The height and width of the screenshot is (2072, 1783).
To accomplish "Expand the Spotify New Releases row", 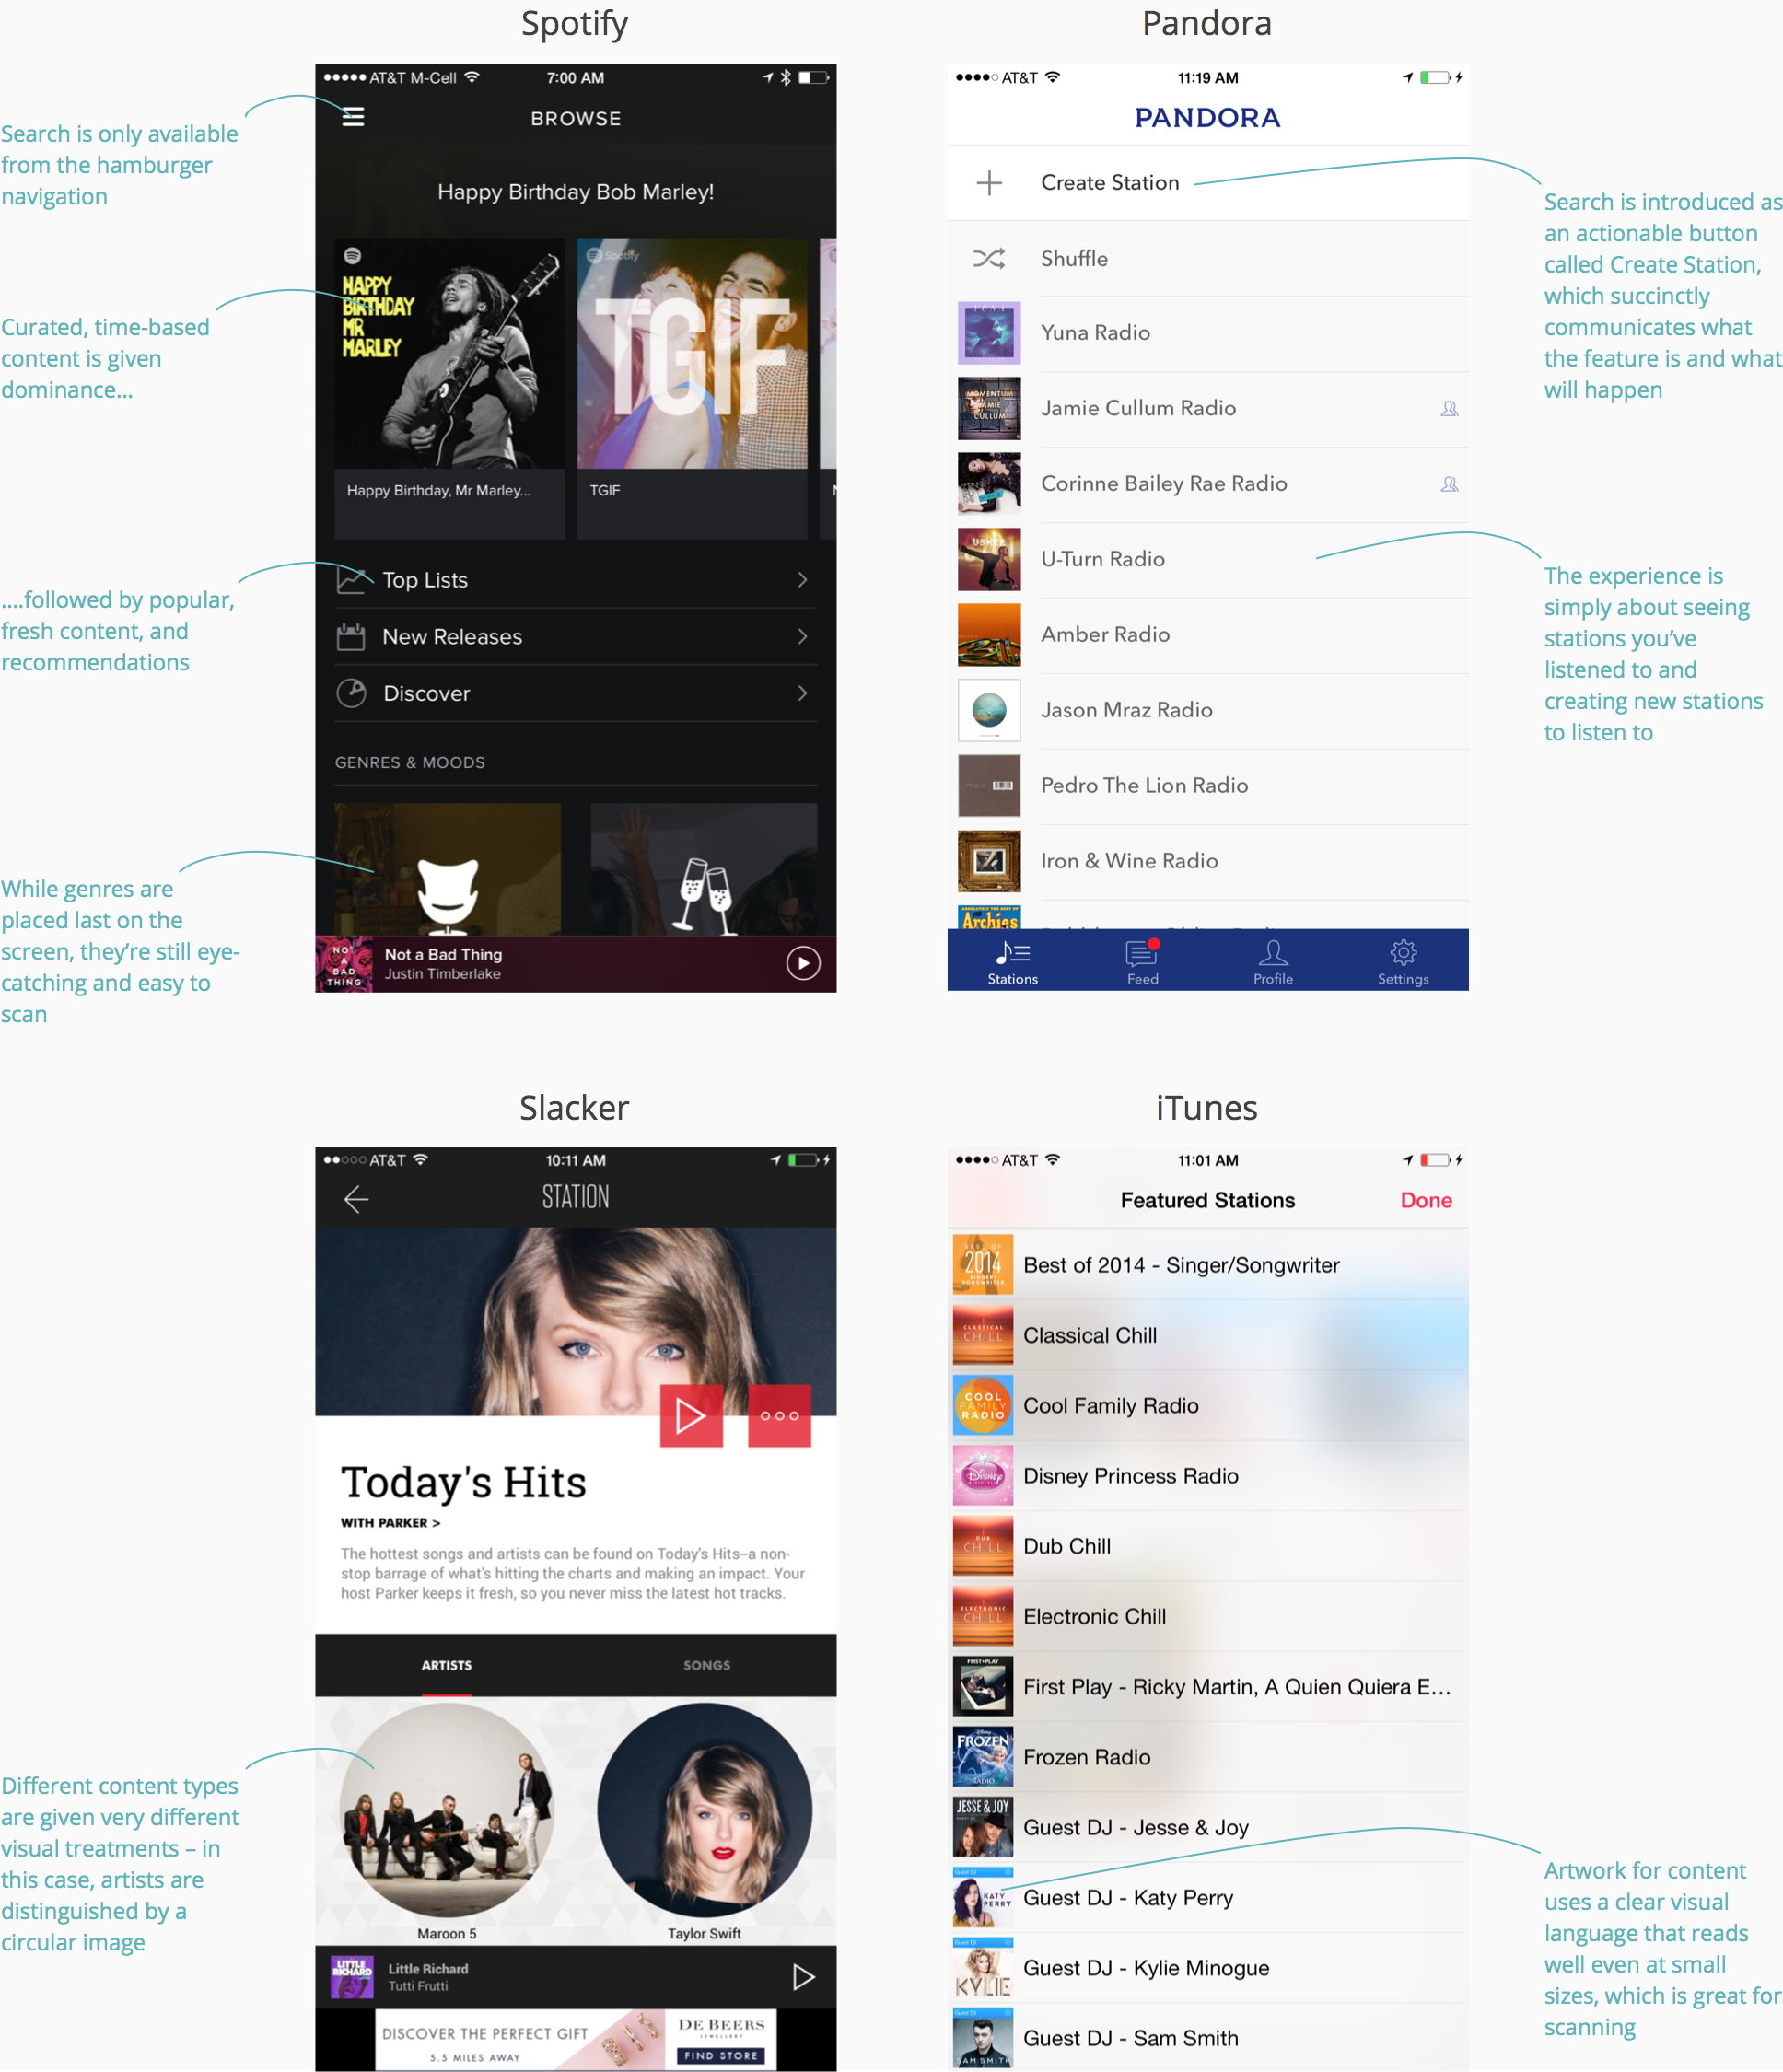I will 577,636.
